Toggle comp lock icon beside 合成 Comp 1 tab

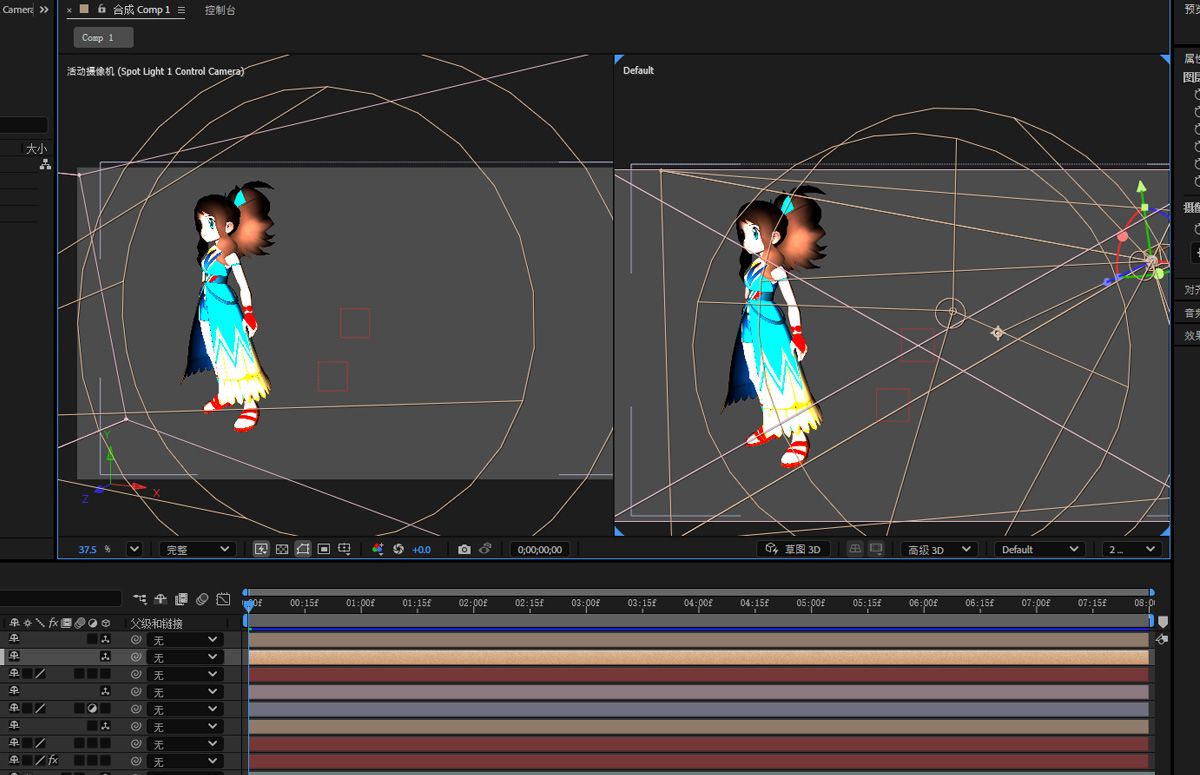[101, 9]
